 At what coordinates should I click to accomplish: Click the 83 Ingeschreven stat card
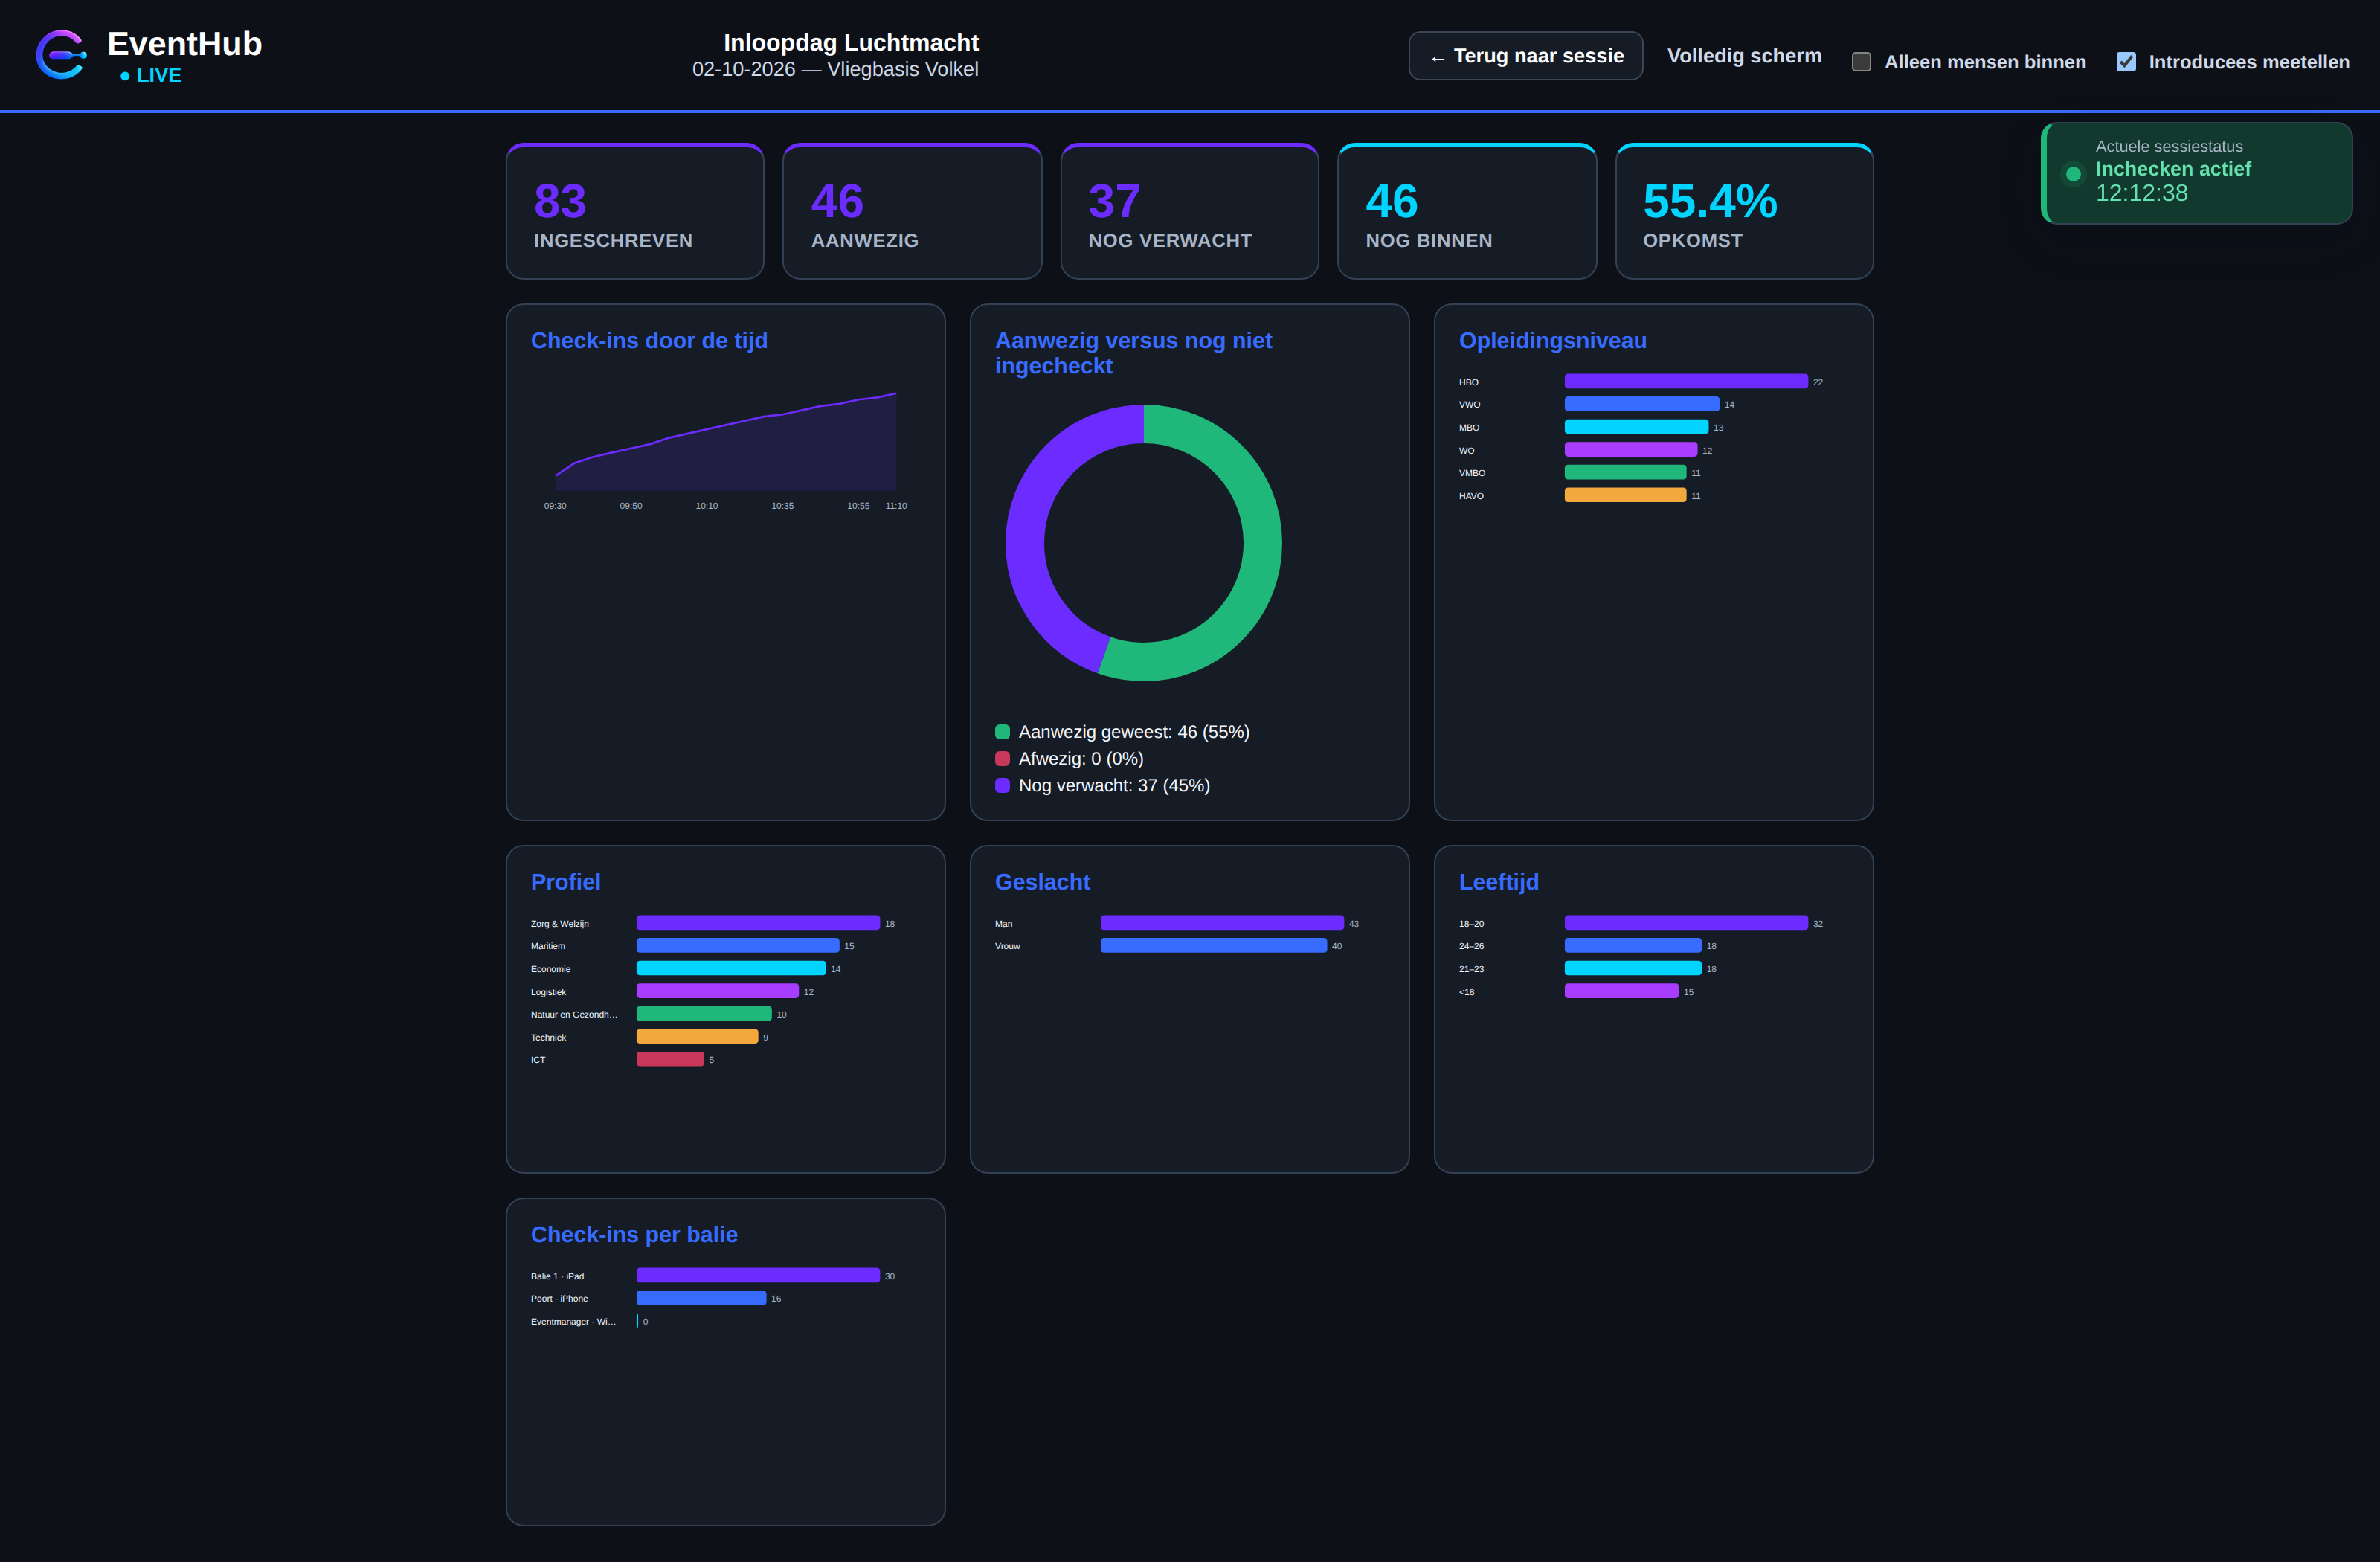pos(635,212)
